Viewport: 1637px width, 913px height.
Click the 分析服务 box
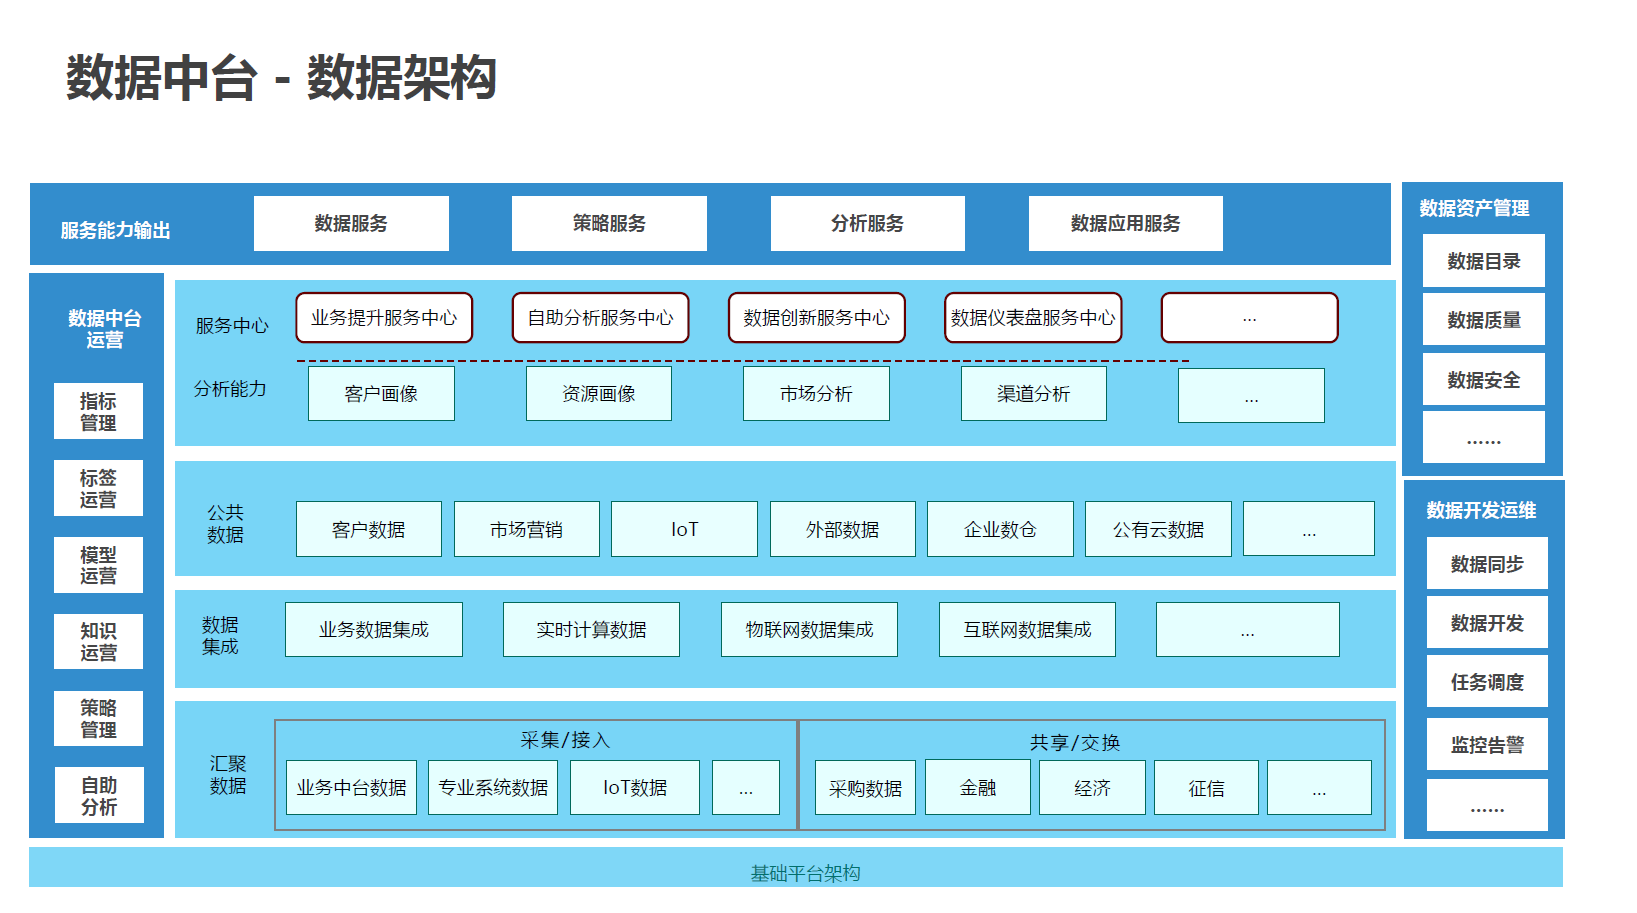point(867,223)
